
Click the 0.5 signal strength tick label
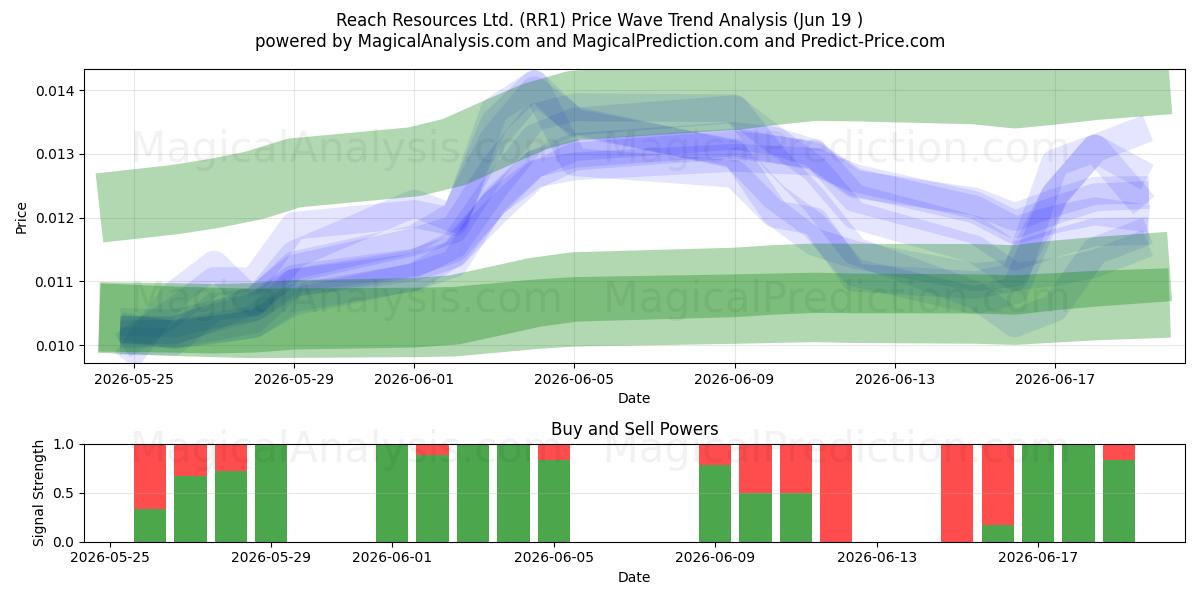point(64,493)
